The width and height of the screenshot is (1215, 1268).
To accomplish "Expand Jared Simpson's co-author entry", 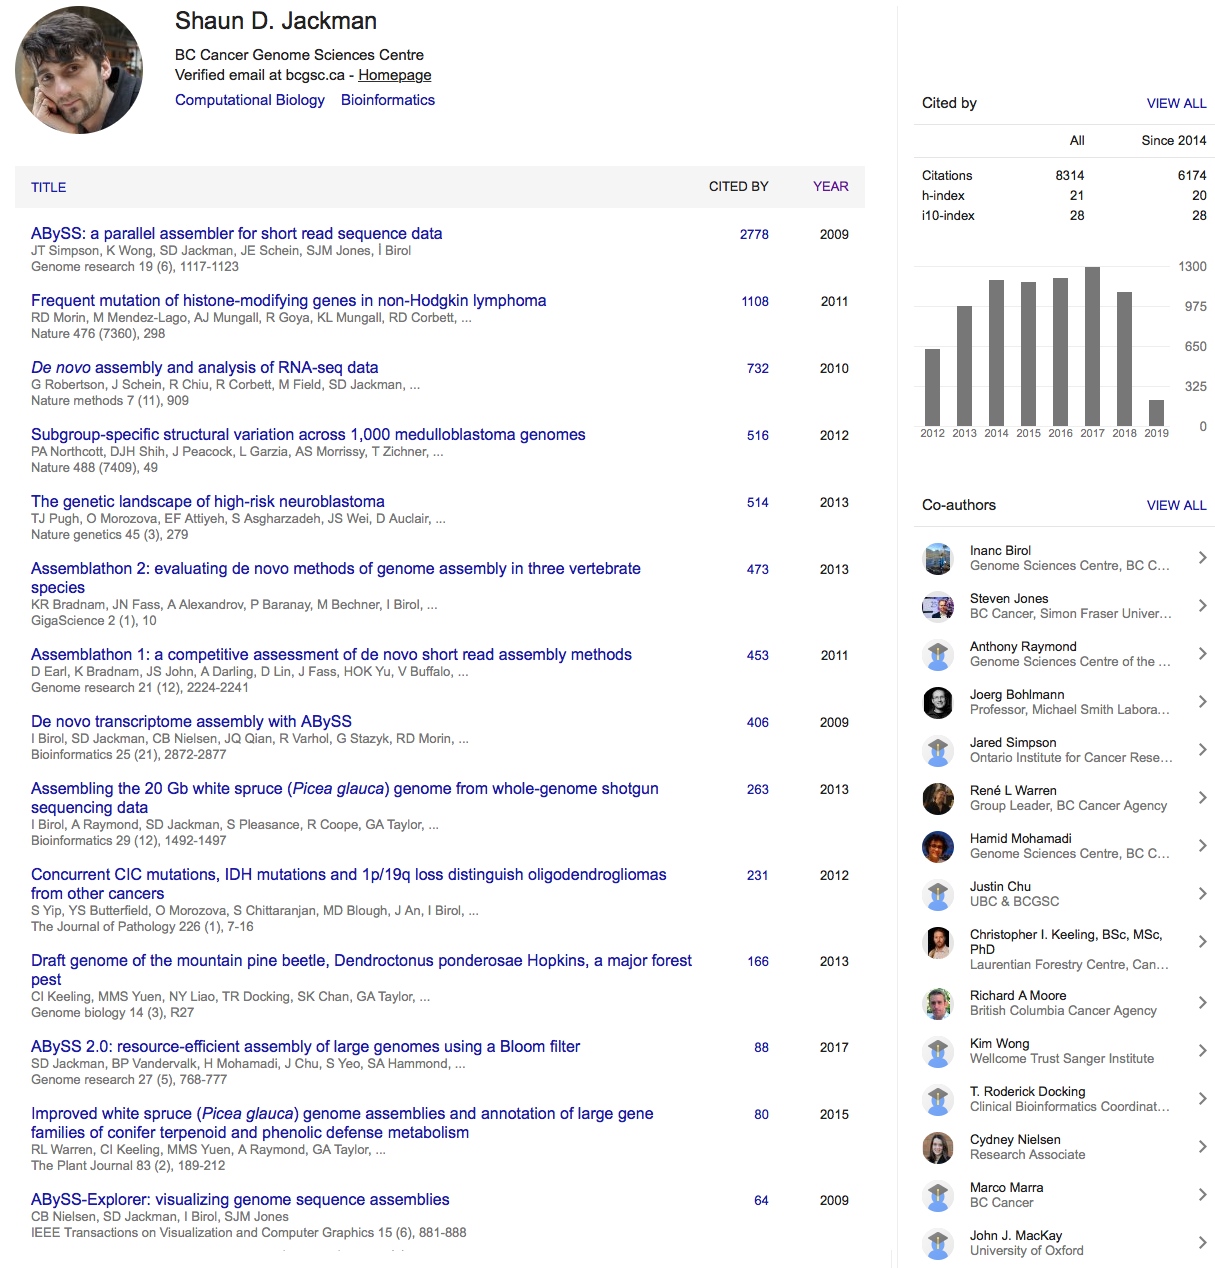I will tap(1203, 750).
